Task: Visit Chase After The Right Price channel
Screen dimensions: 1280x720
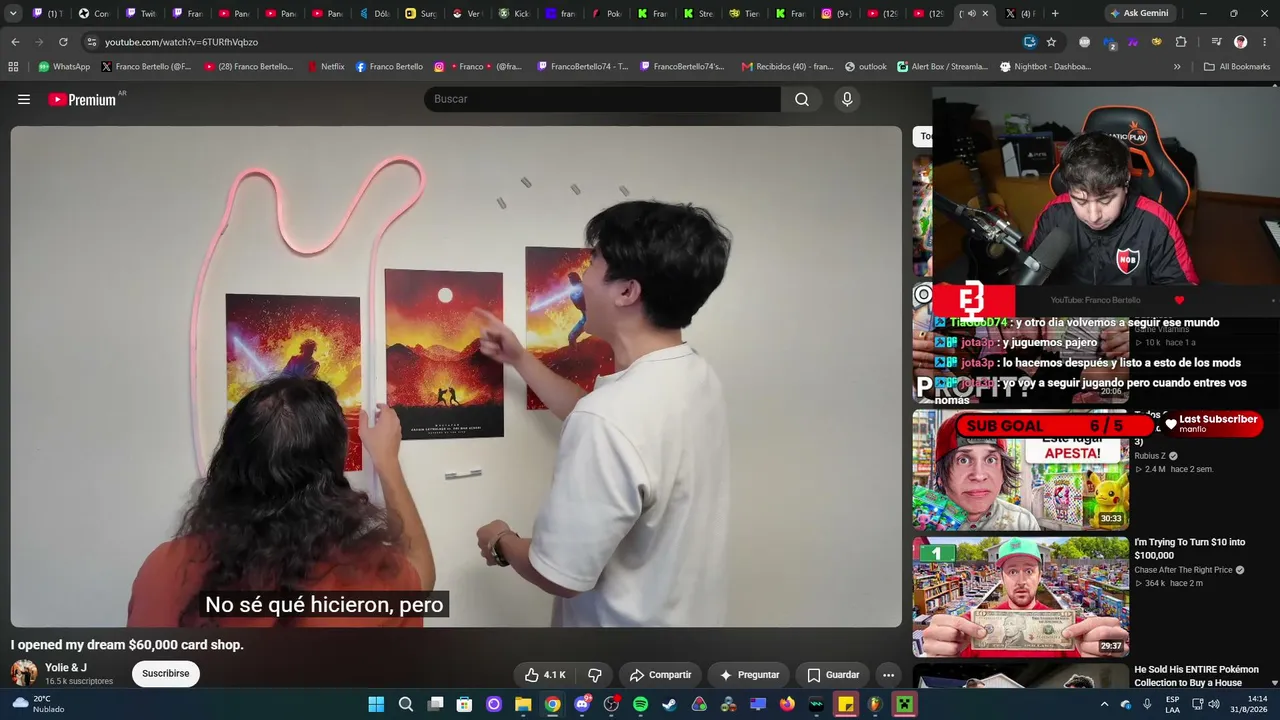Action: [x=1183, y=570]
